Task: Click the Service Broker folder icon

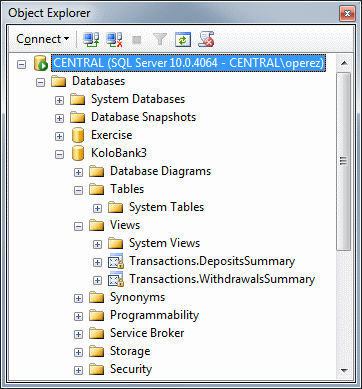Action: pyautogui.click(x=97, y=333)
